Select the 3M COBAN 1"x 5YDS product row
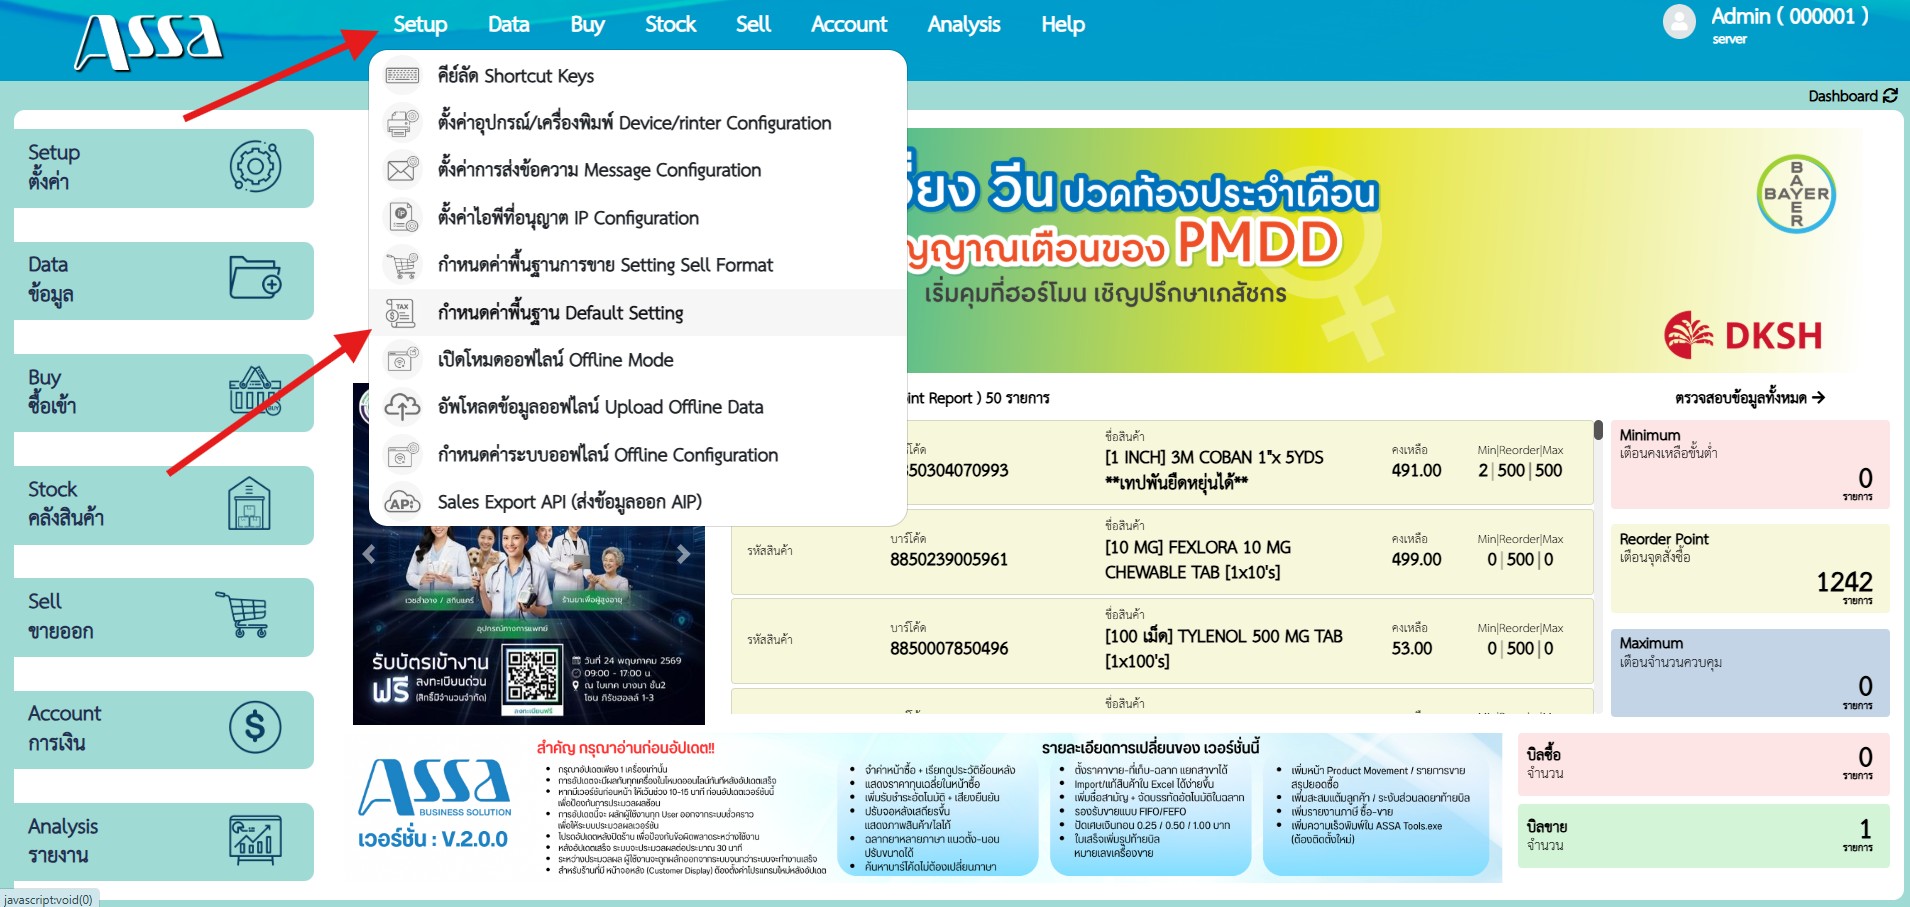The width and height of the screenshot is (1910, 907). pyautogui.click(x=1162, y=462)
